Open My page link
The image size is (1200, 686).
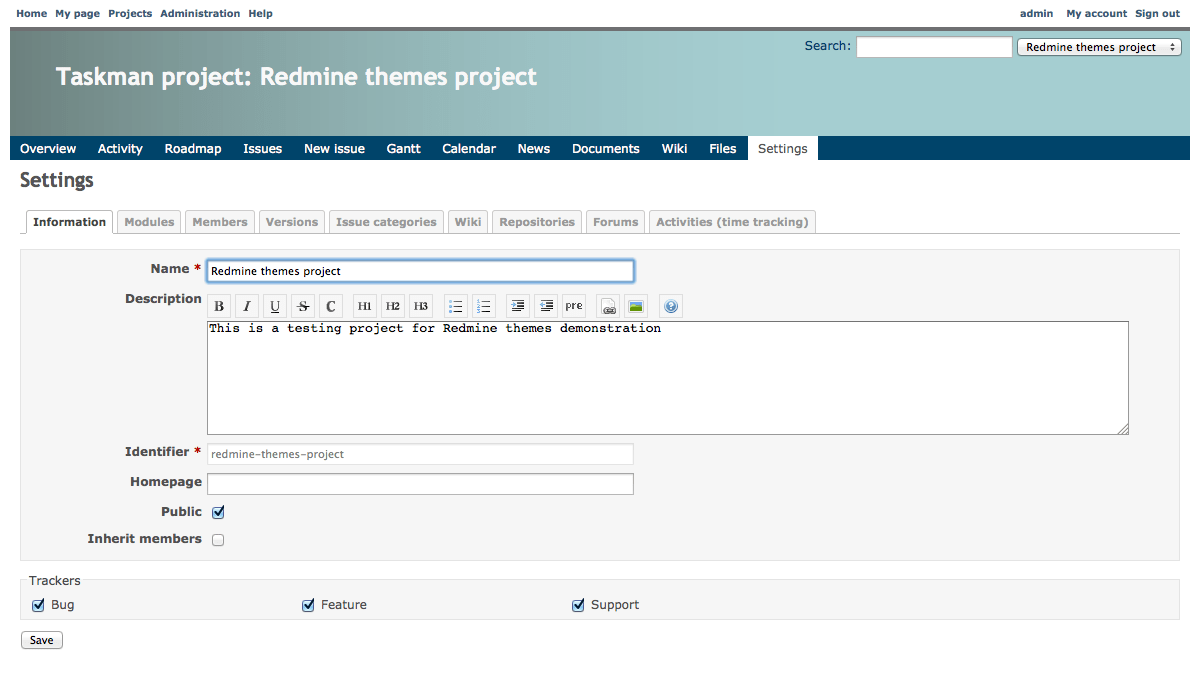[78, 14]
